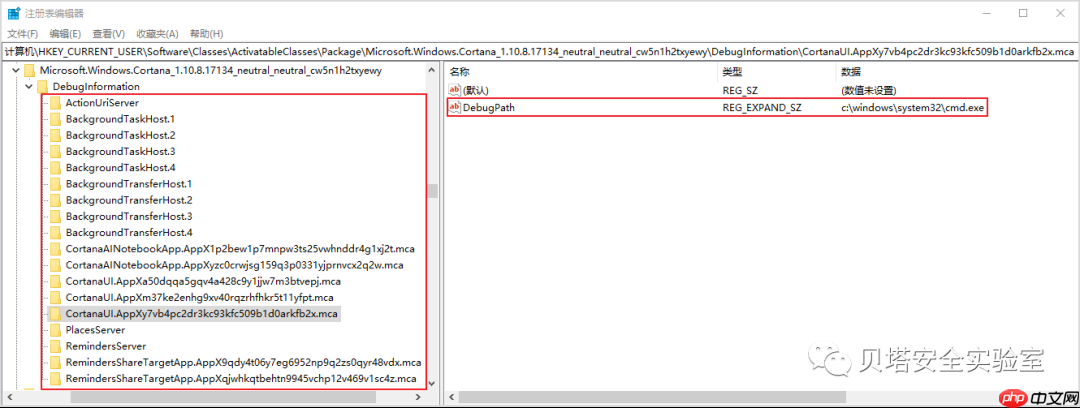Click the tree pane horizontal scrollbar left arrow
The width and height of the screenshot is (1080, 408).
(x=8, y=397)
